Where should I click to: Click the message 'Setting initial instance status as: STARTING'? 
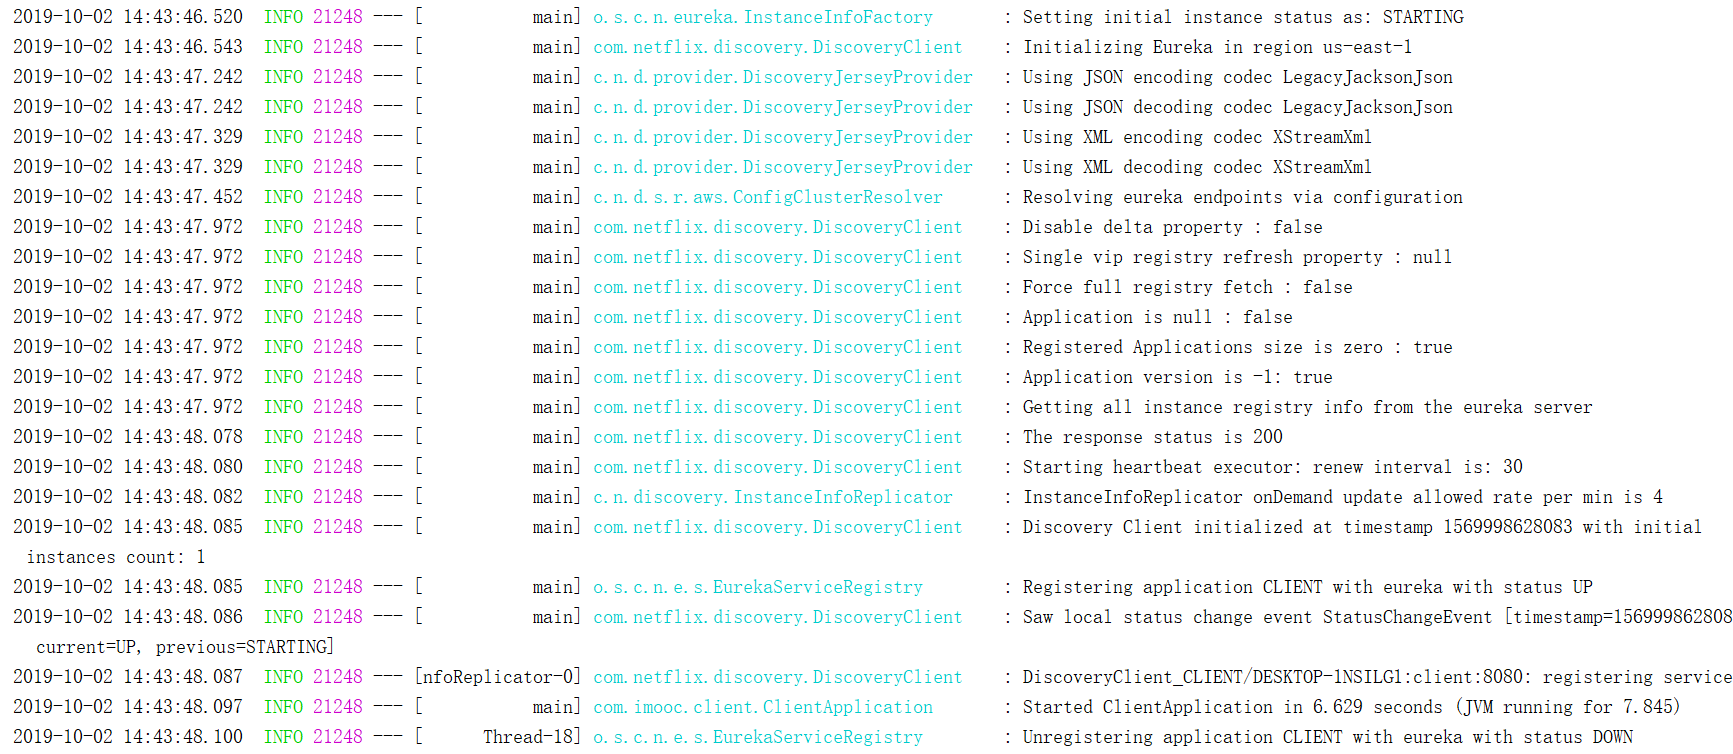(x=1243, y=17)
